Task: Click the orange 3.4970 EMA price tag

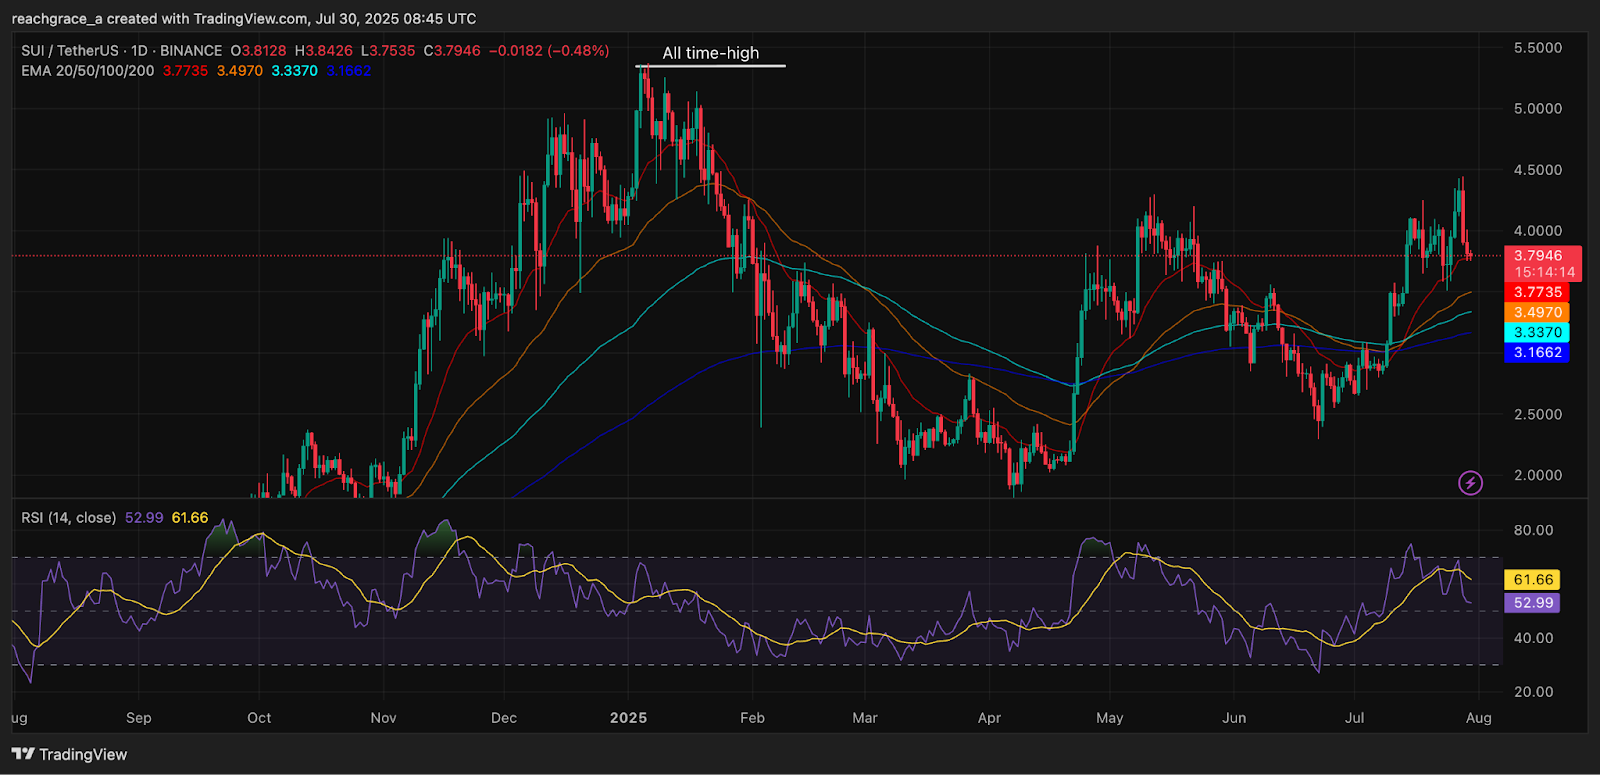Action: coord(1537,313)
